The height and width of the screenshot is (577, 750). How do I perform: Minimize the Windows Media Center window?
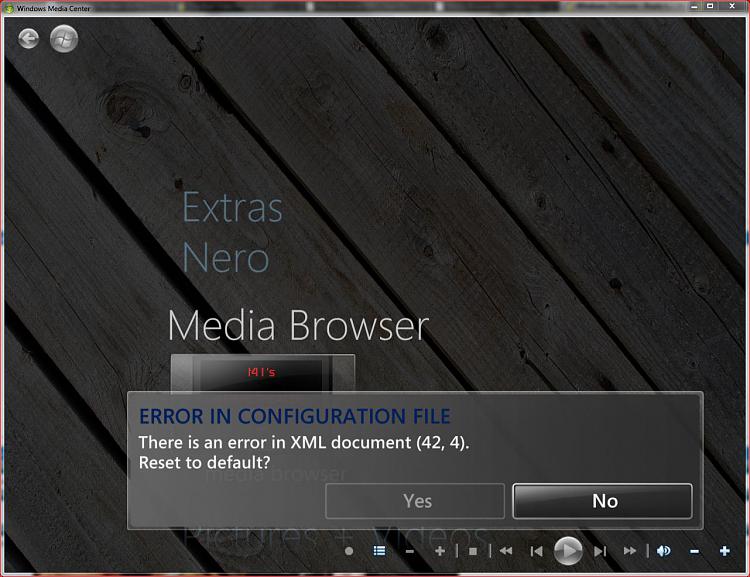tap(694, 6)
